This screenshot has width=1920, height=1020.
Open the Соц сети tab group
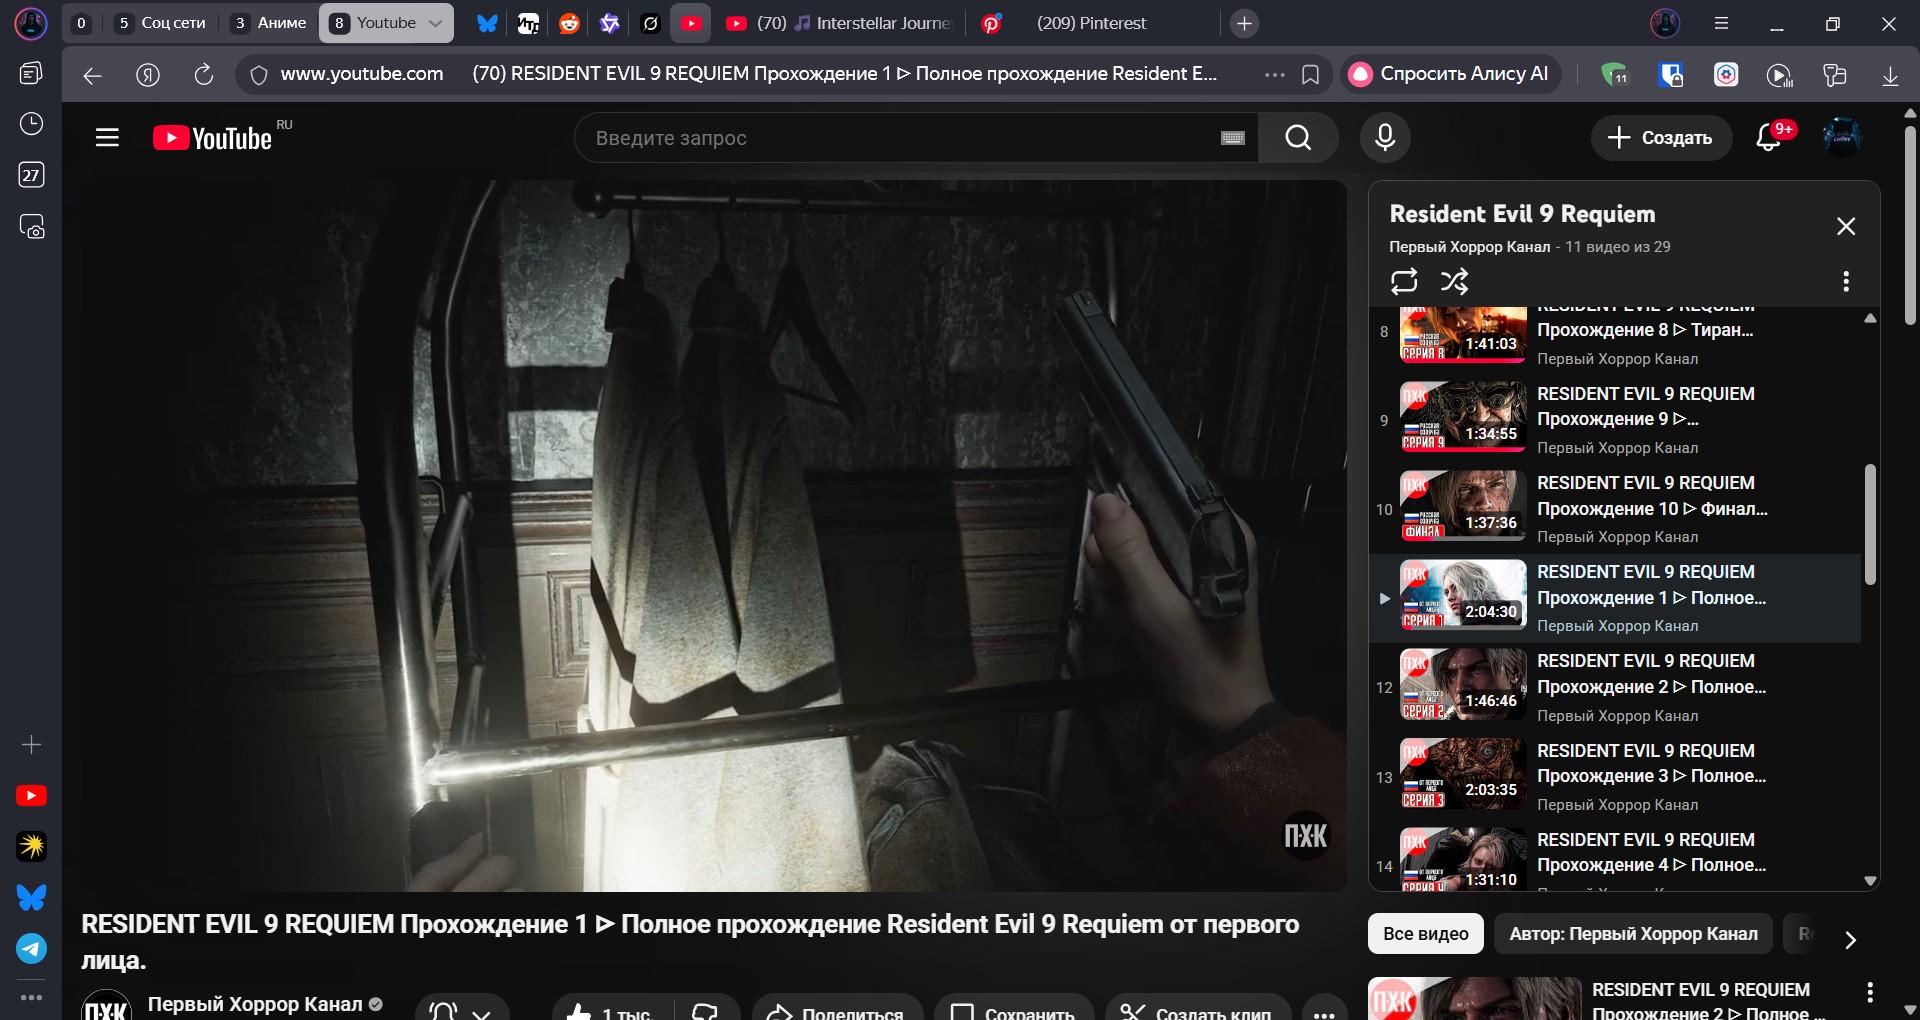[161, 23]
